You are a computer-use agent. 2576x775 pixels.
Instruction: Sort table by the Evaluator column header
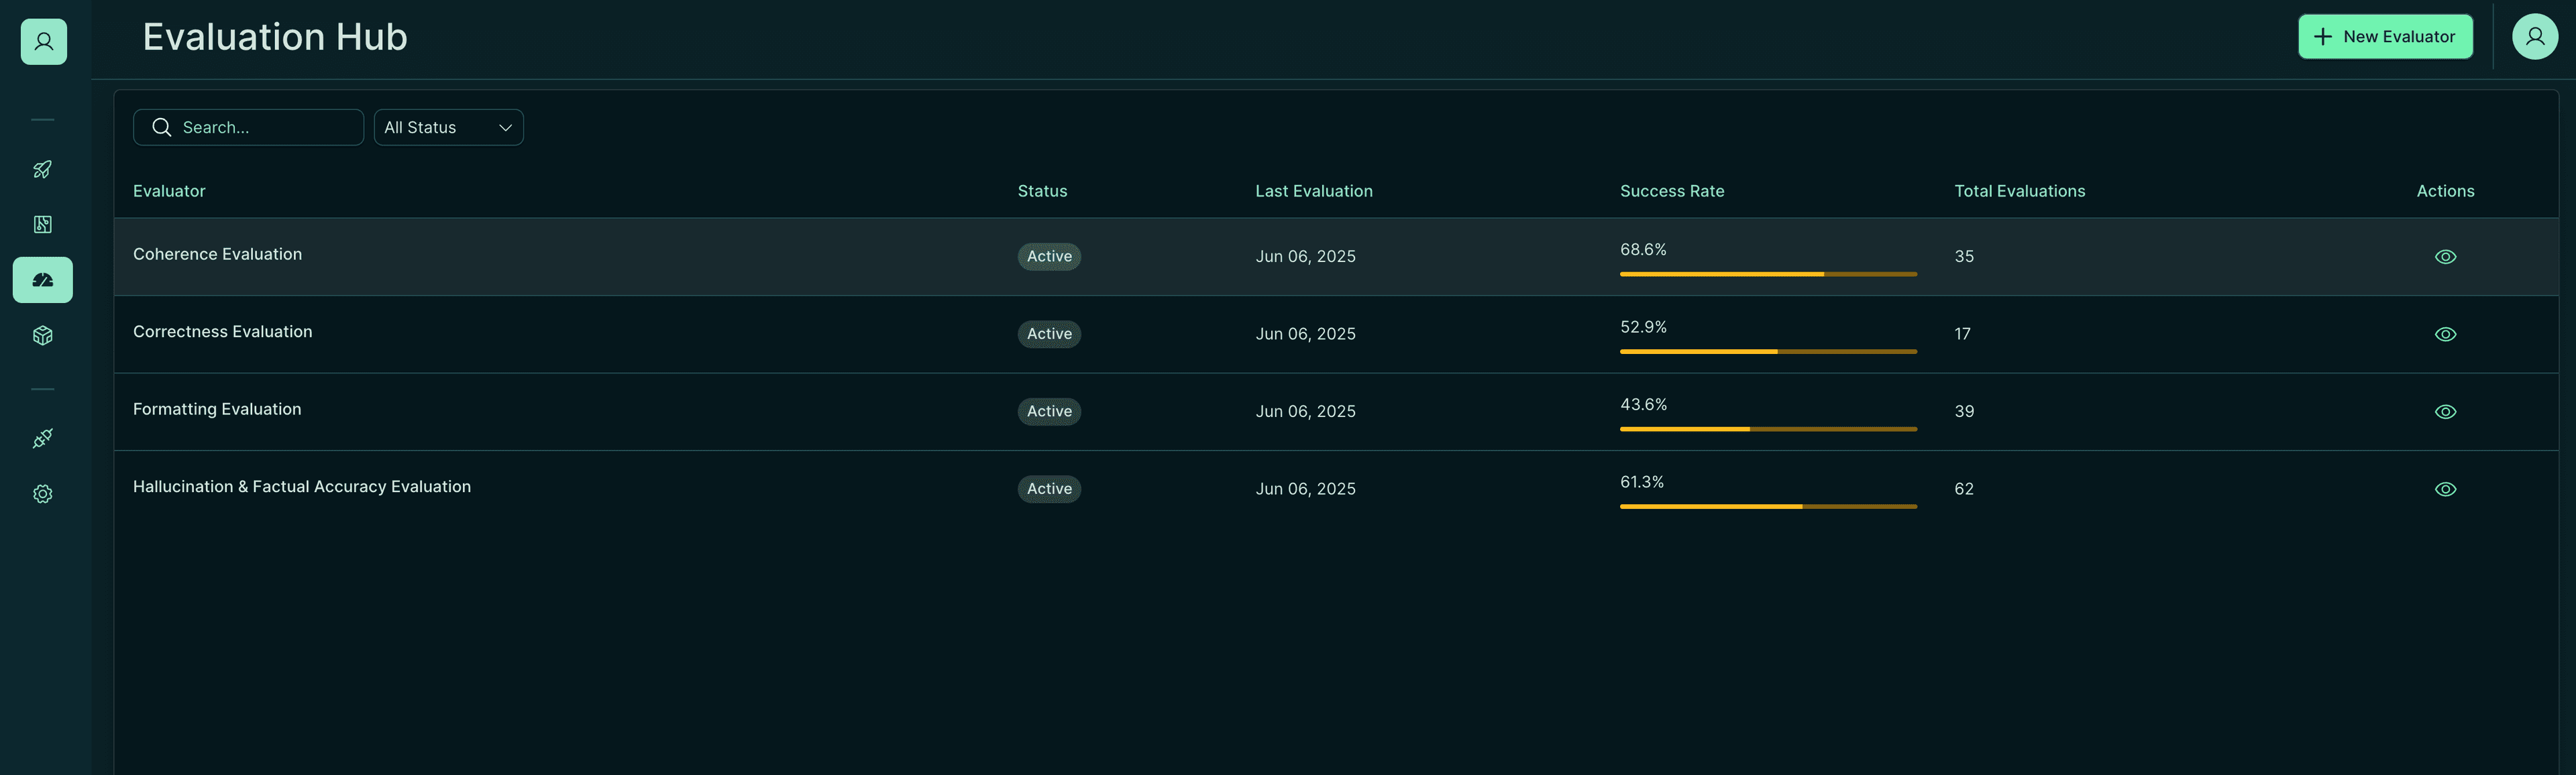(x=169, y=191)
